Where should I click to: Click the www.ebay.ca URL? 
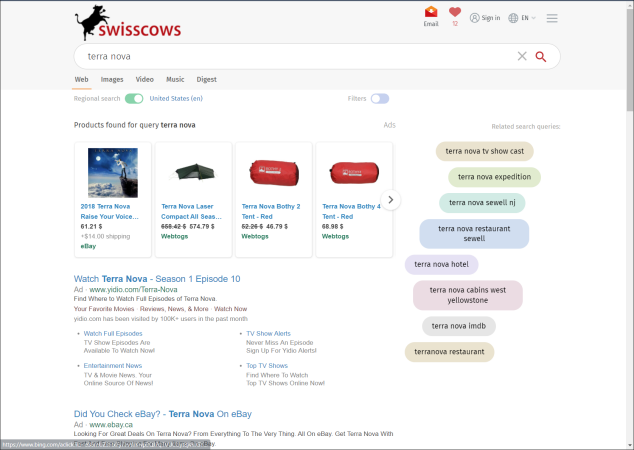[x=111, y=425]
